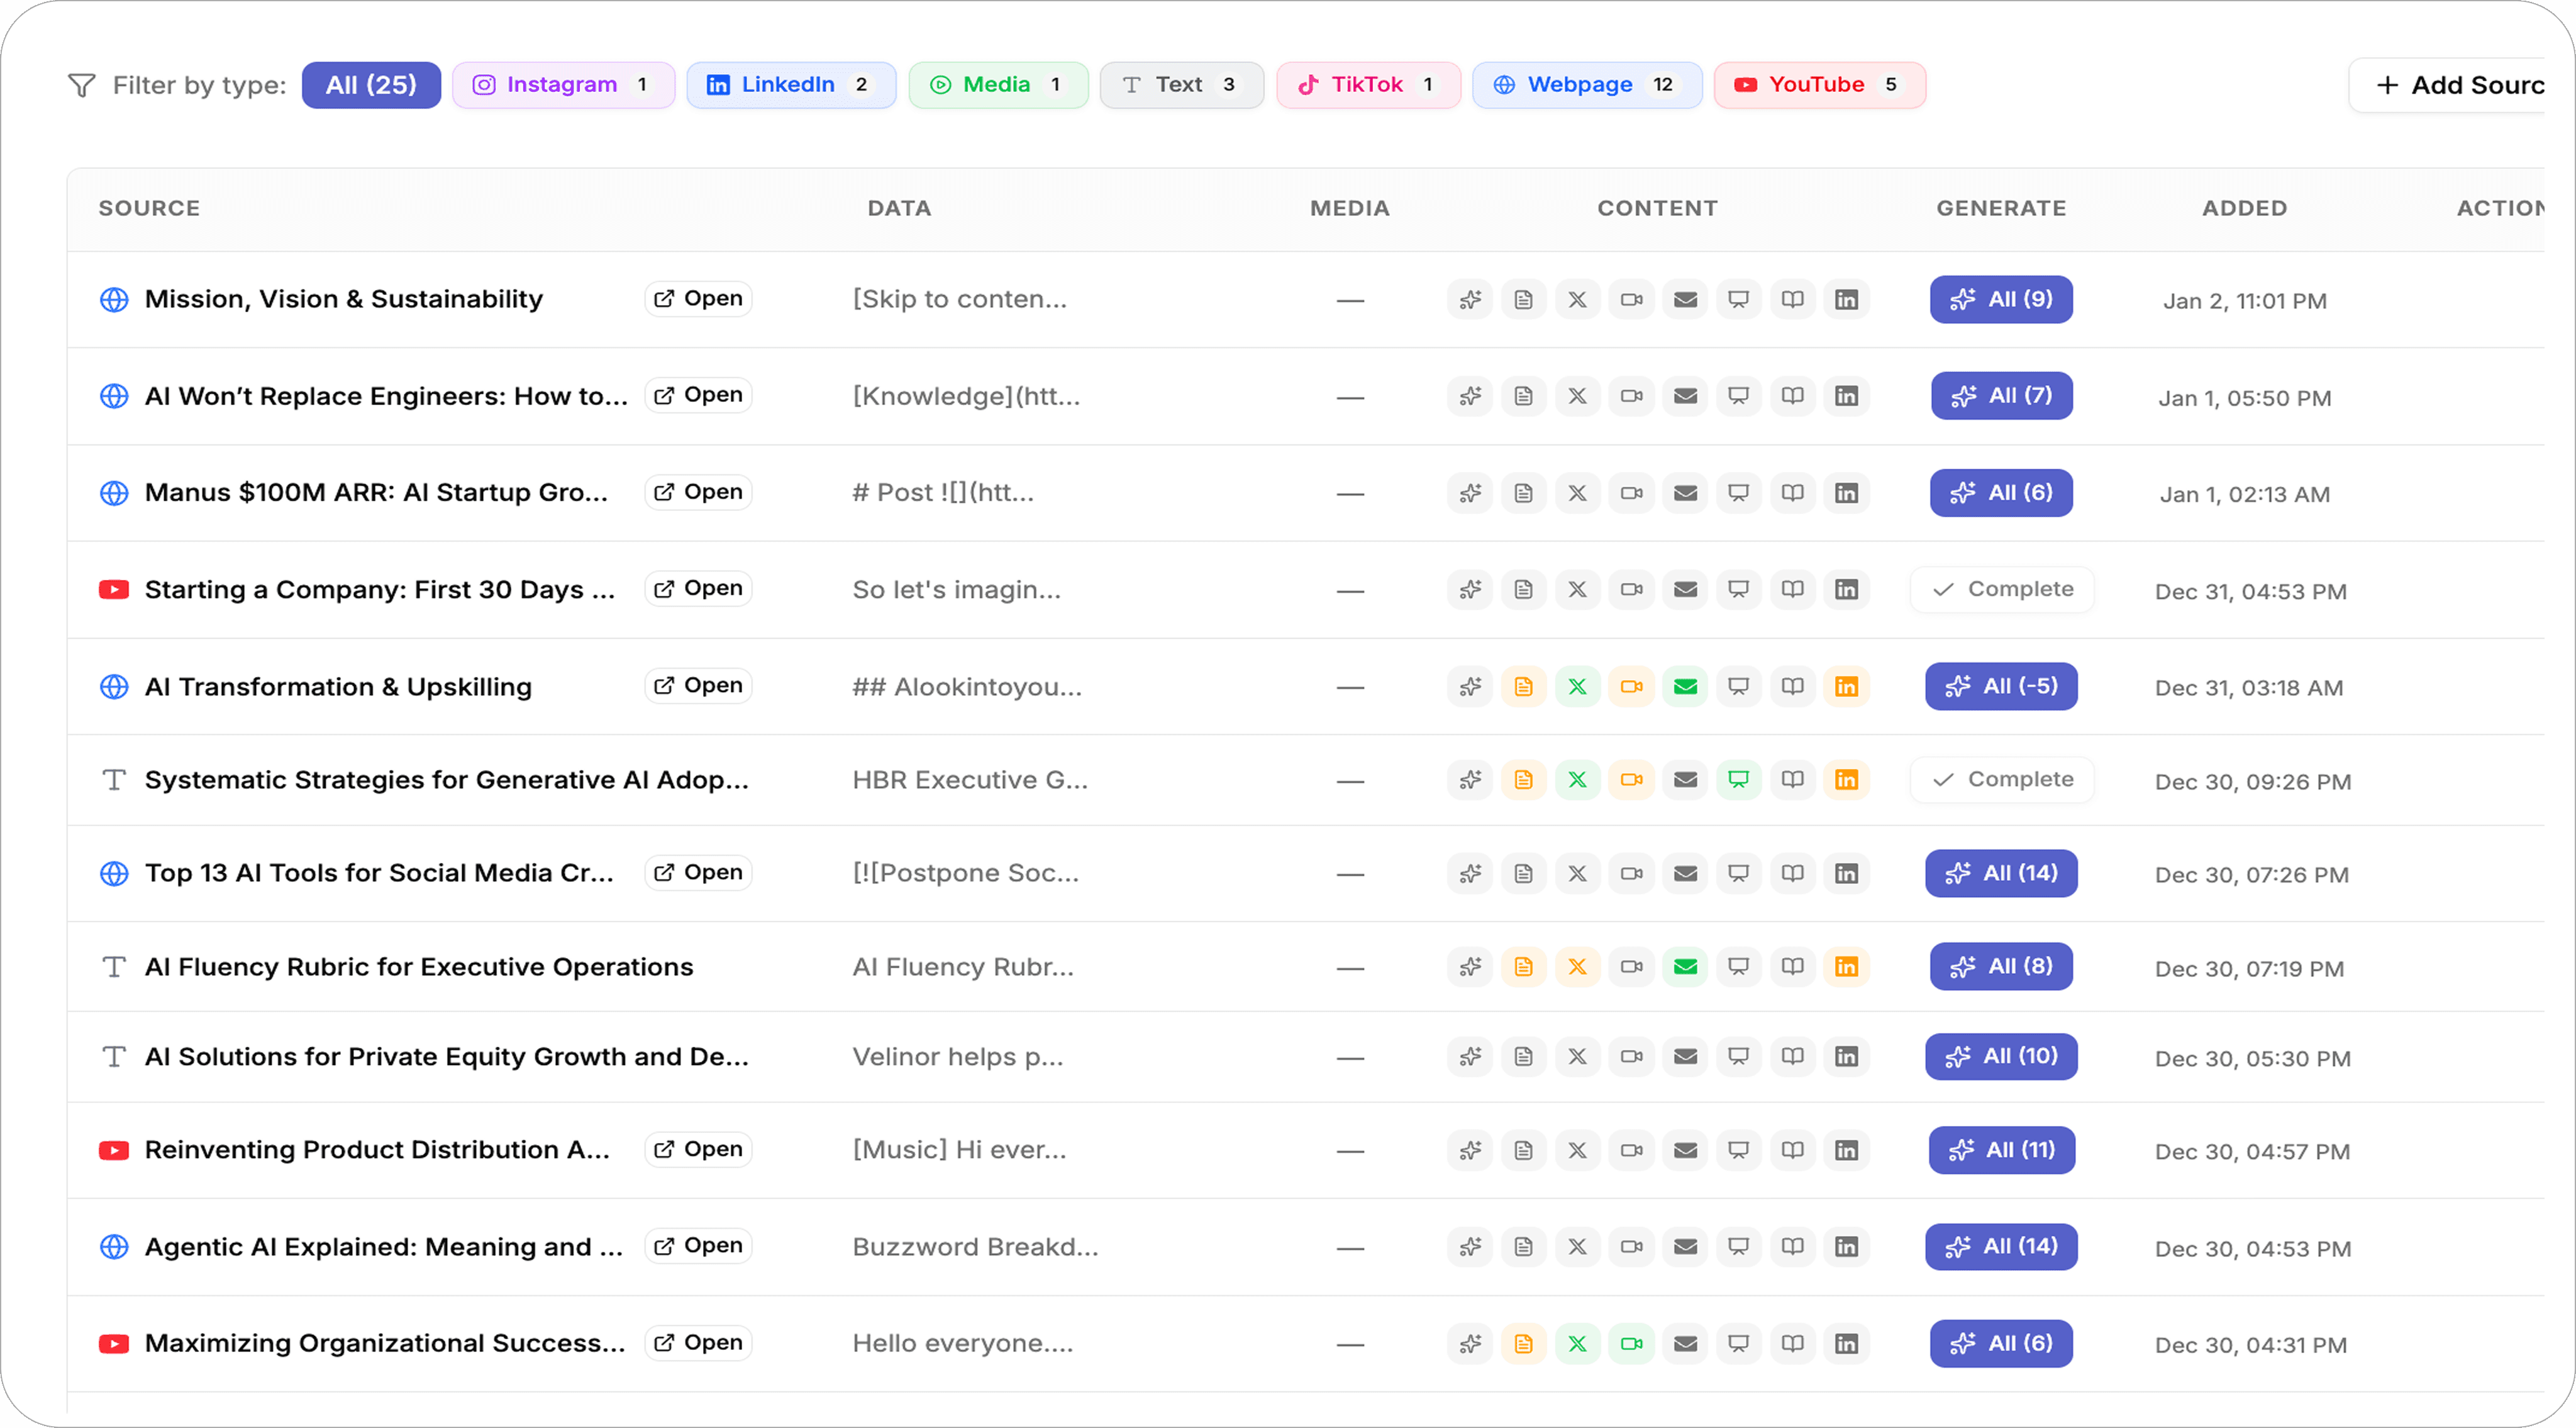Filter sources by Webpage type
This screenshot has width=2576, height=1428.
1586,85
